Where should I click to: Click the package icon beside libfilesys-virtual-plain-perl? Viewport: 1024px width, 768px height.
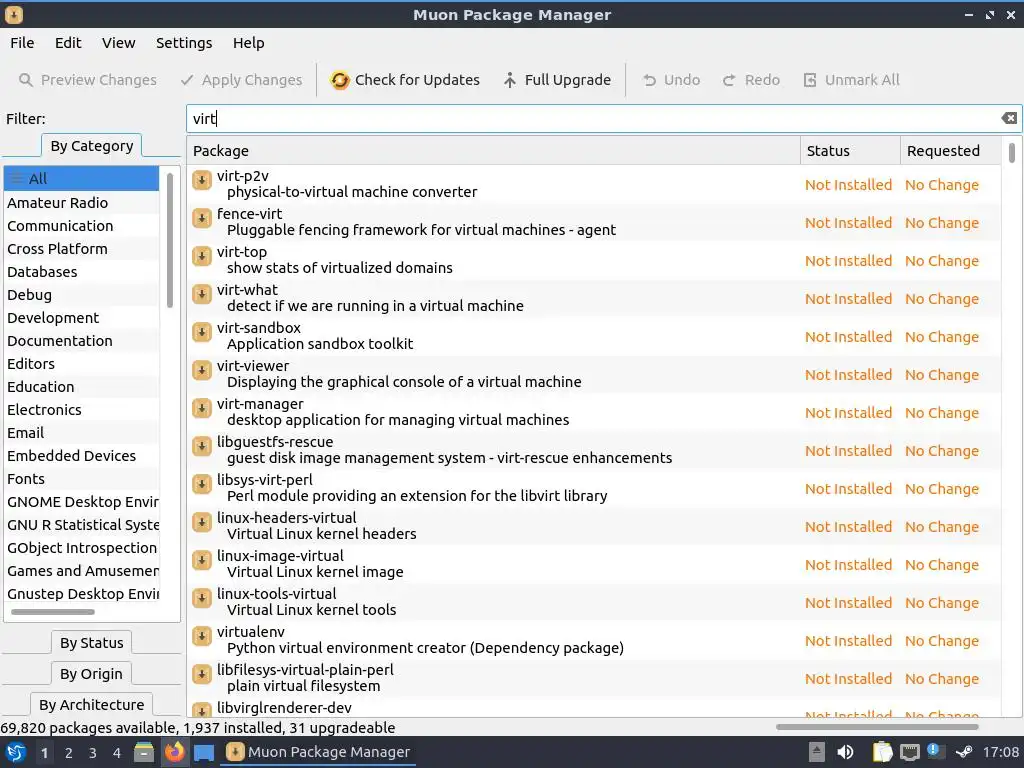point(202,674)
